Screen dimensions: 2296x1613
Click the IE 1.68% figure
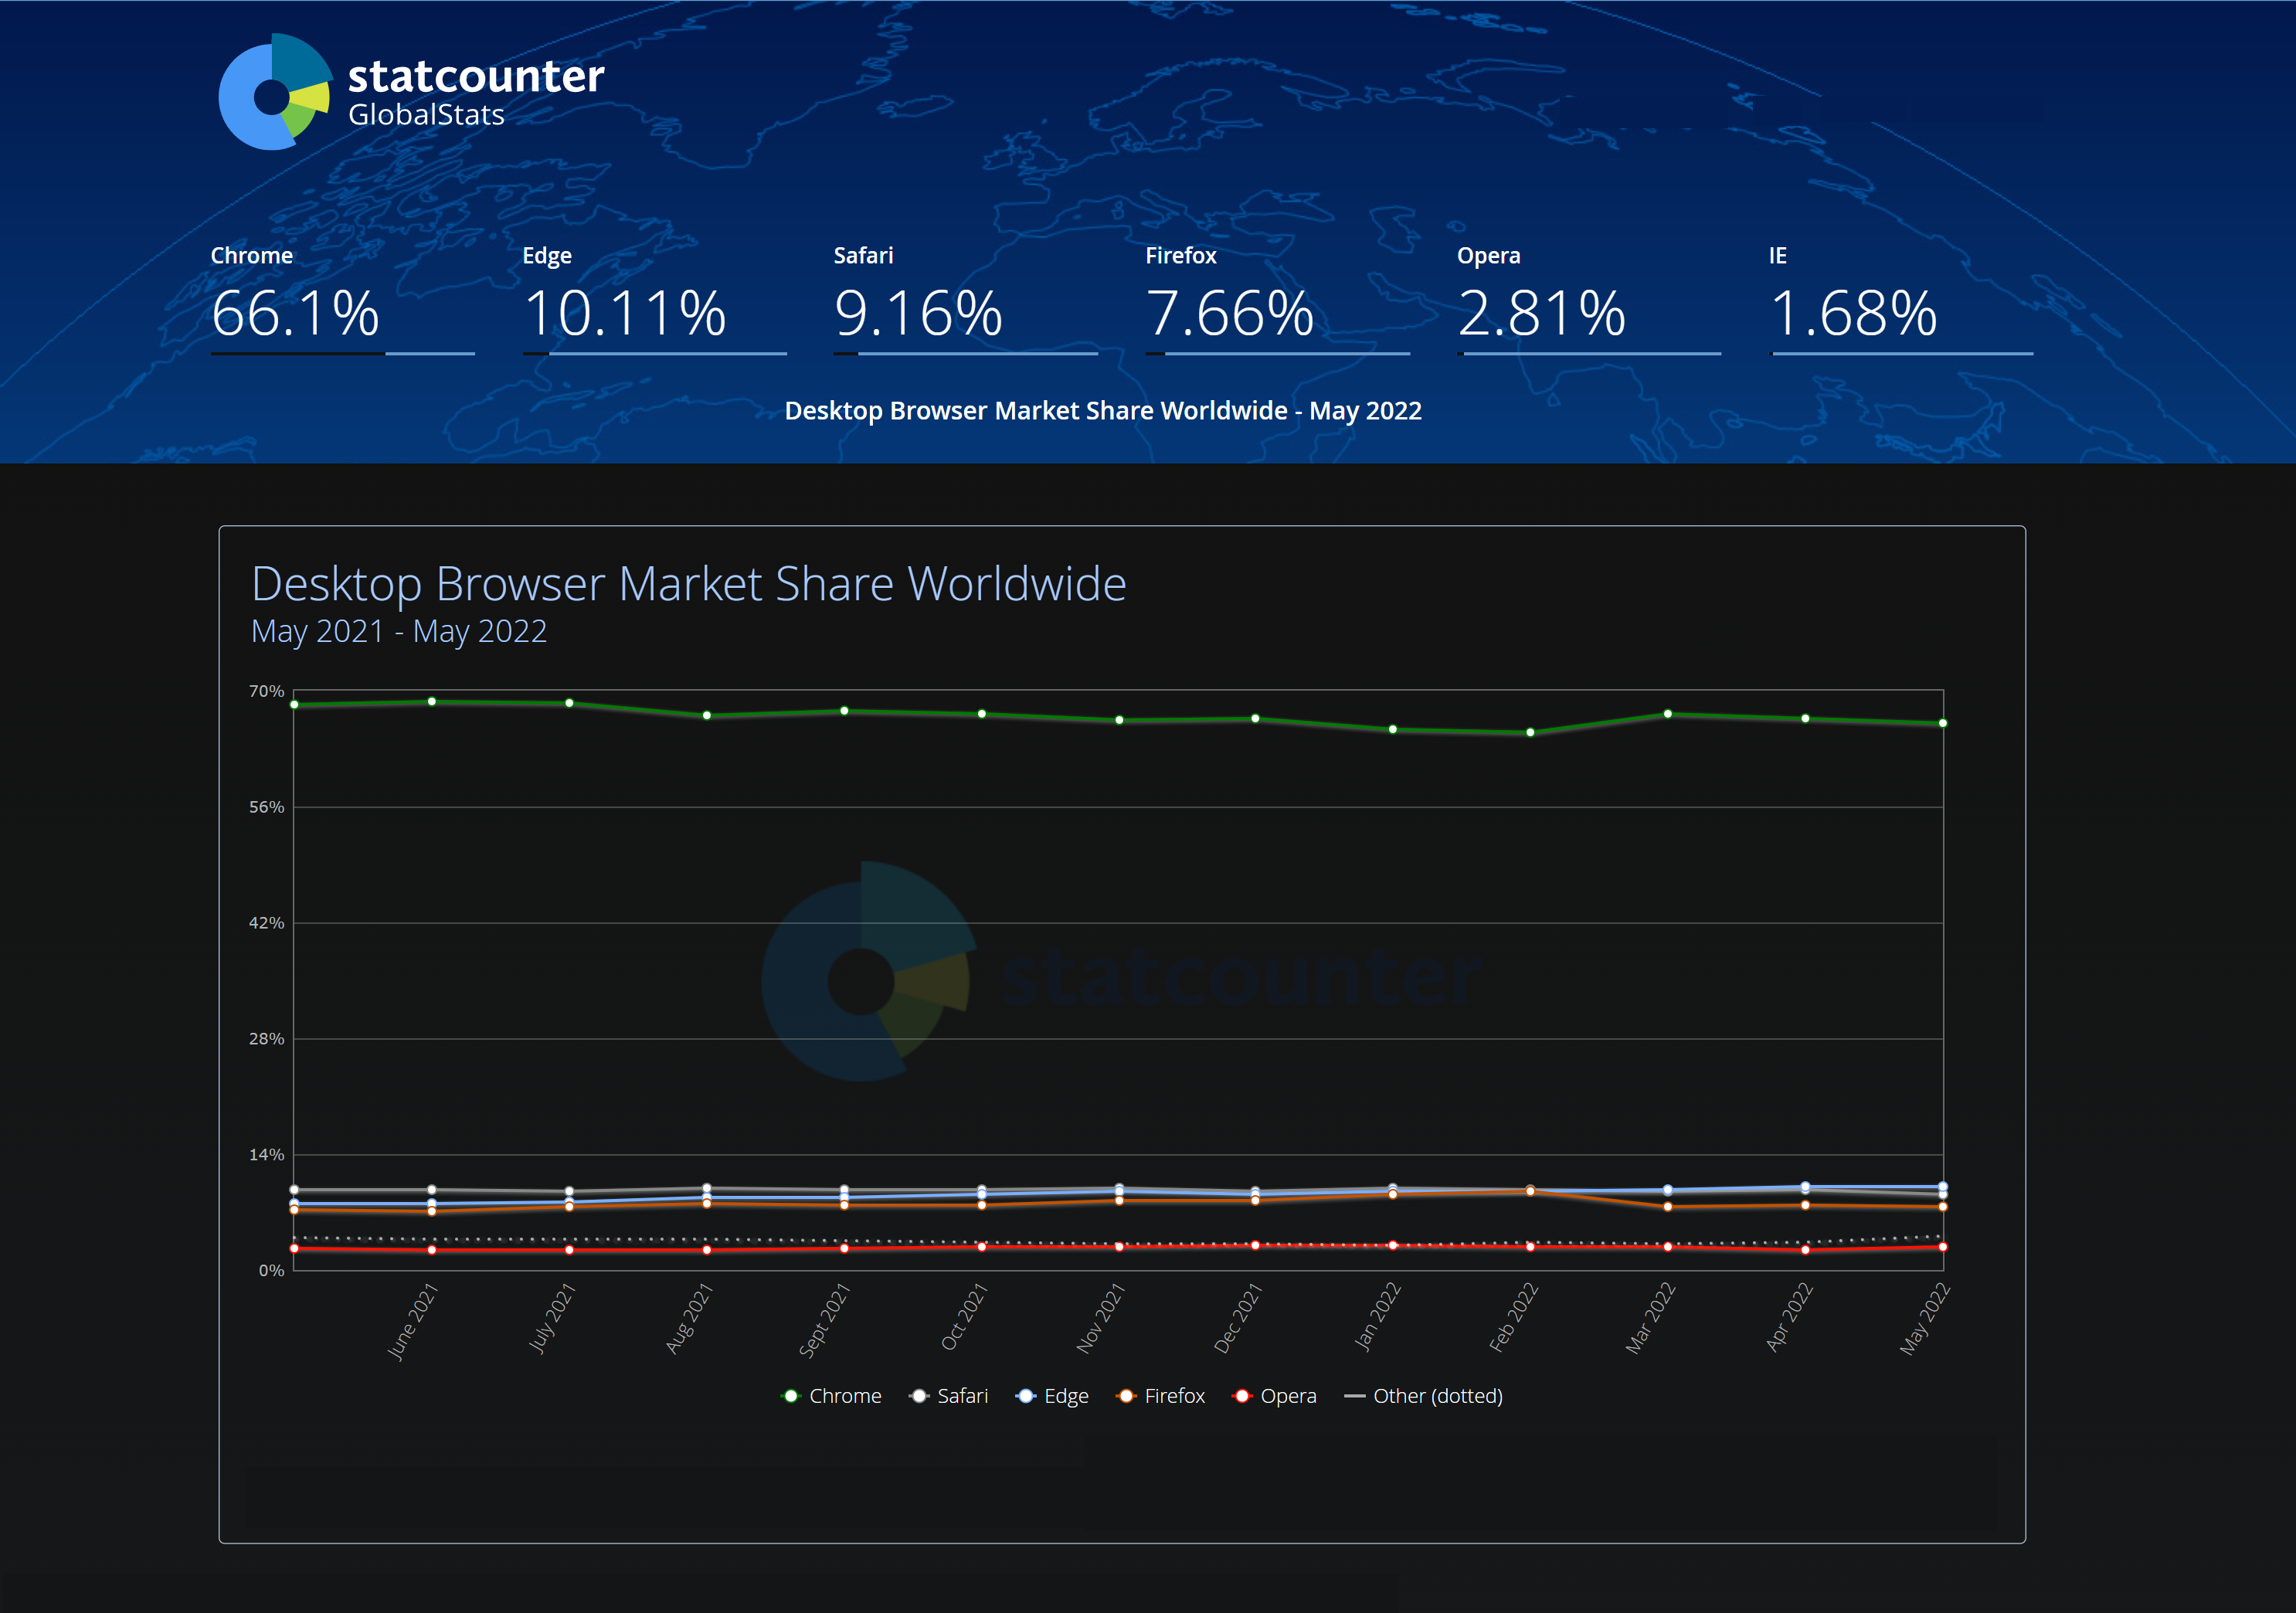[x=1853, y=312]
